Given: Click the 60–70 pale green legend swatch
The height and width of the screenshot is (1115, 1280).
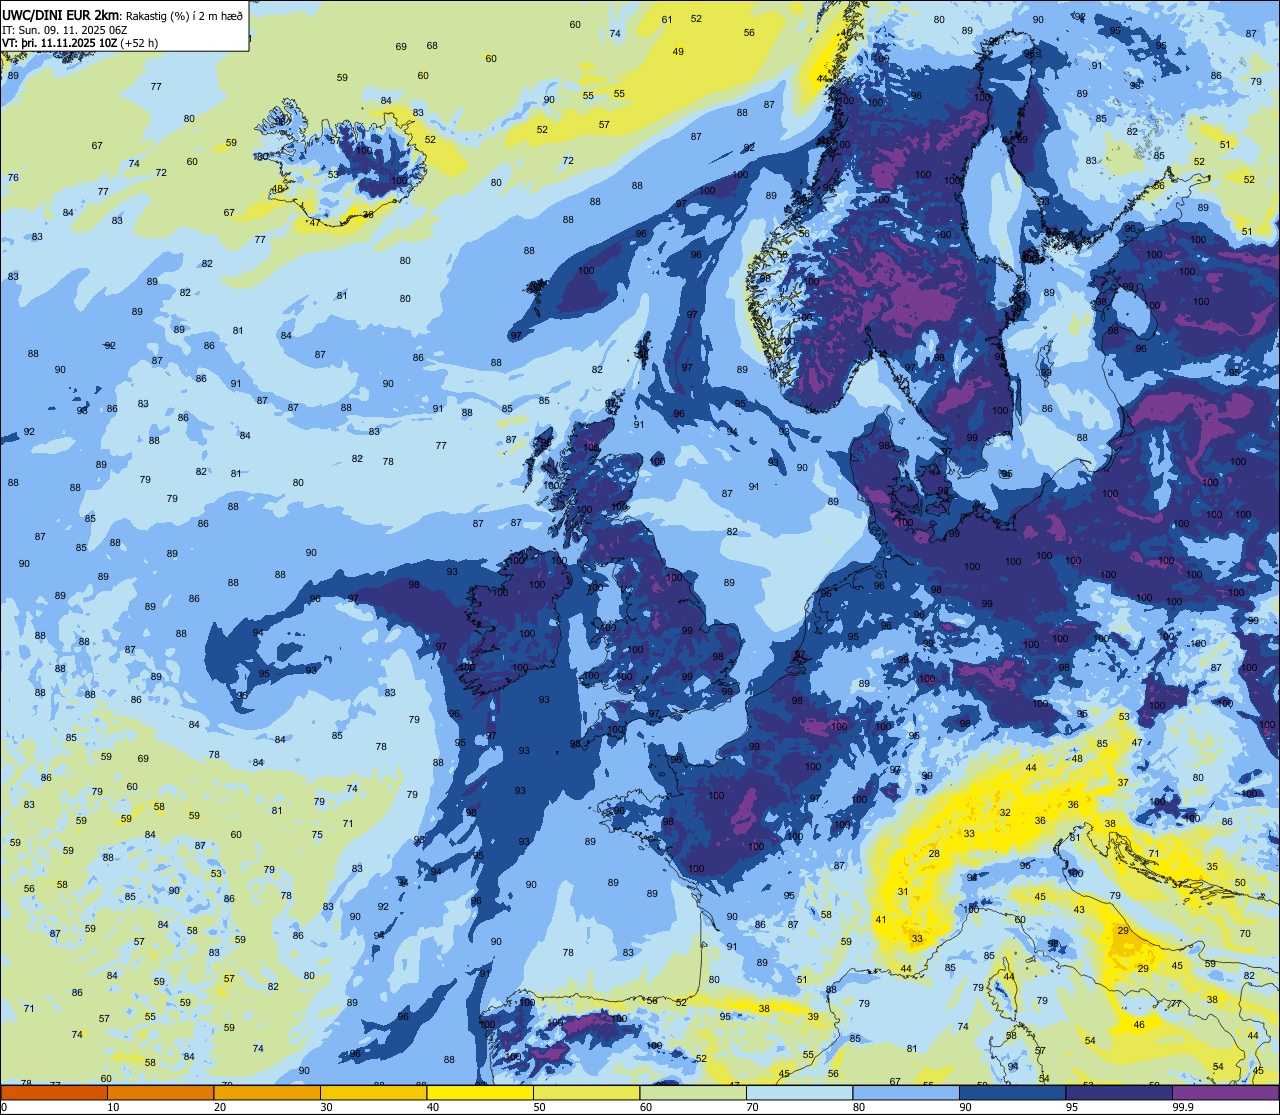Looking at the screenshot, I should (x=693, y=1093).
